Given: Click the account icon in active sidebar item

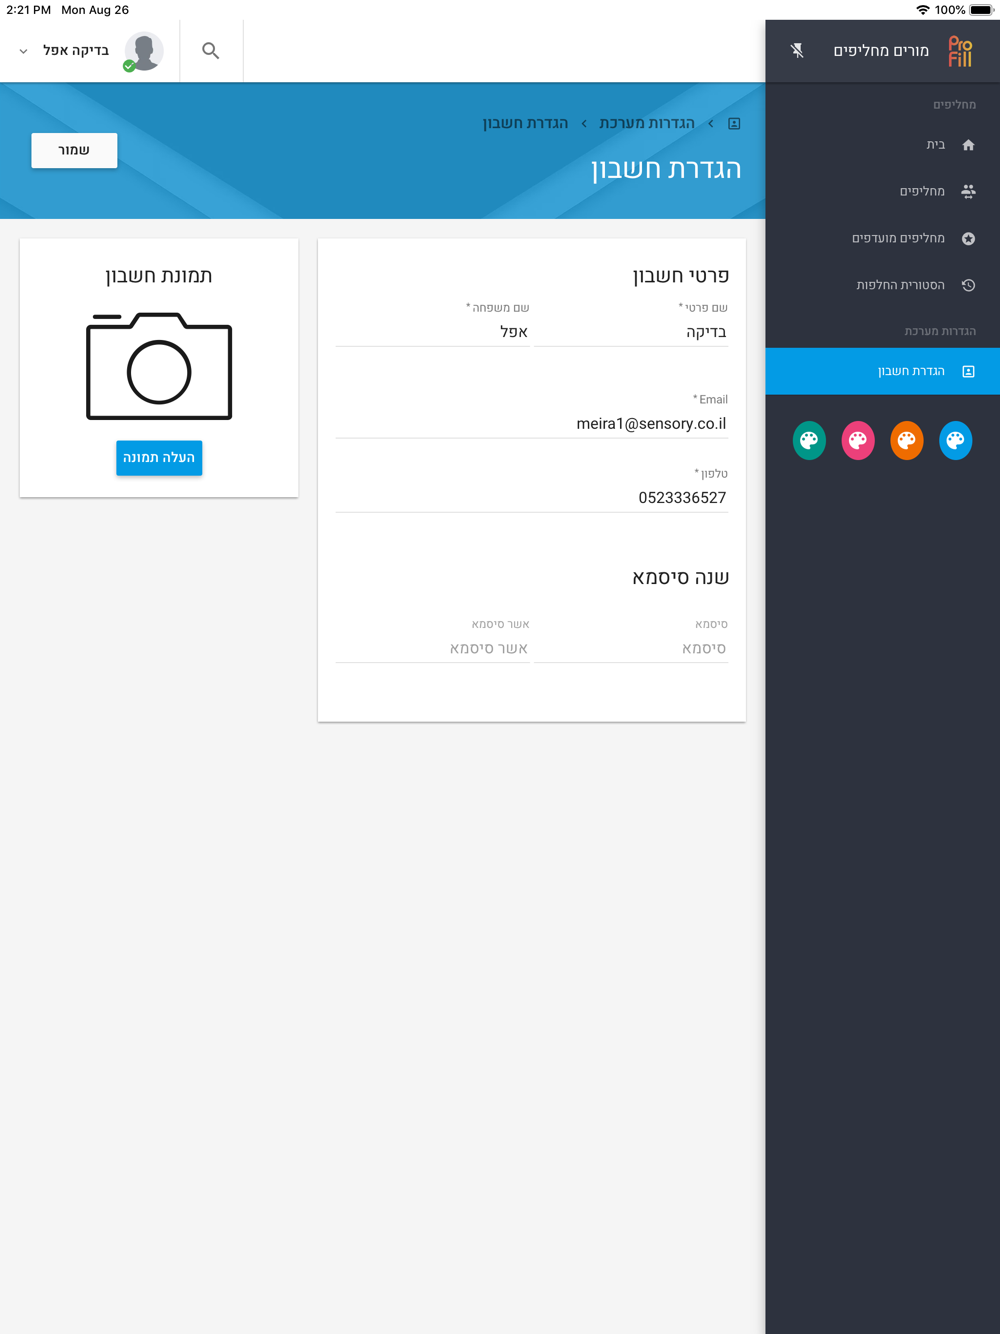Looking at the screenshot, I should coord(968,371).
